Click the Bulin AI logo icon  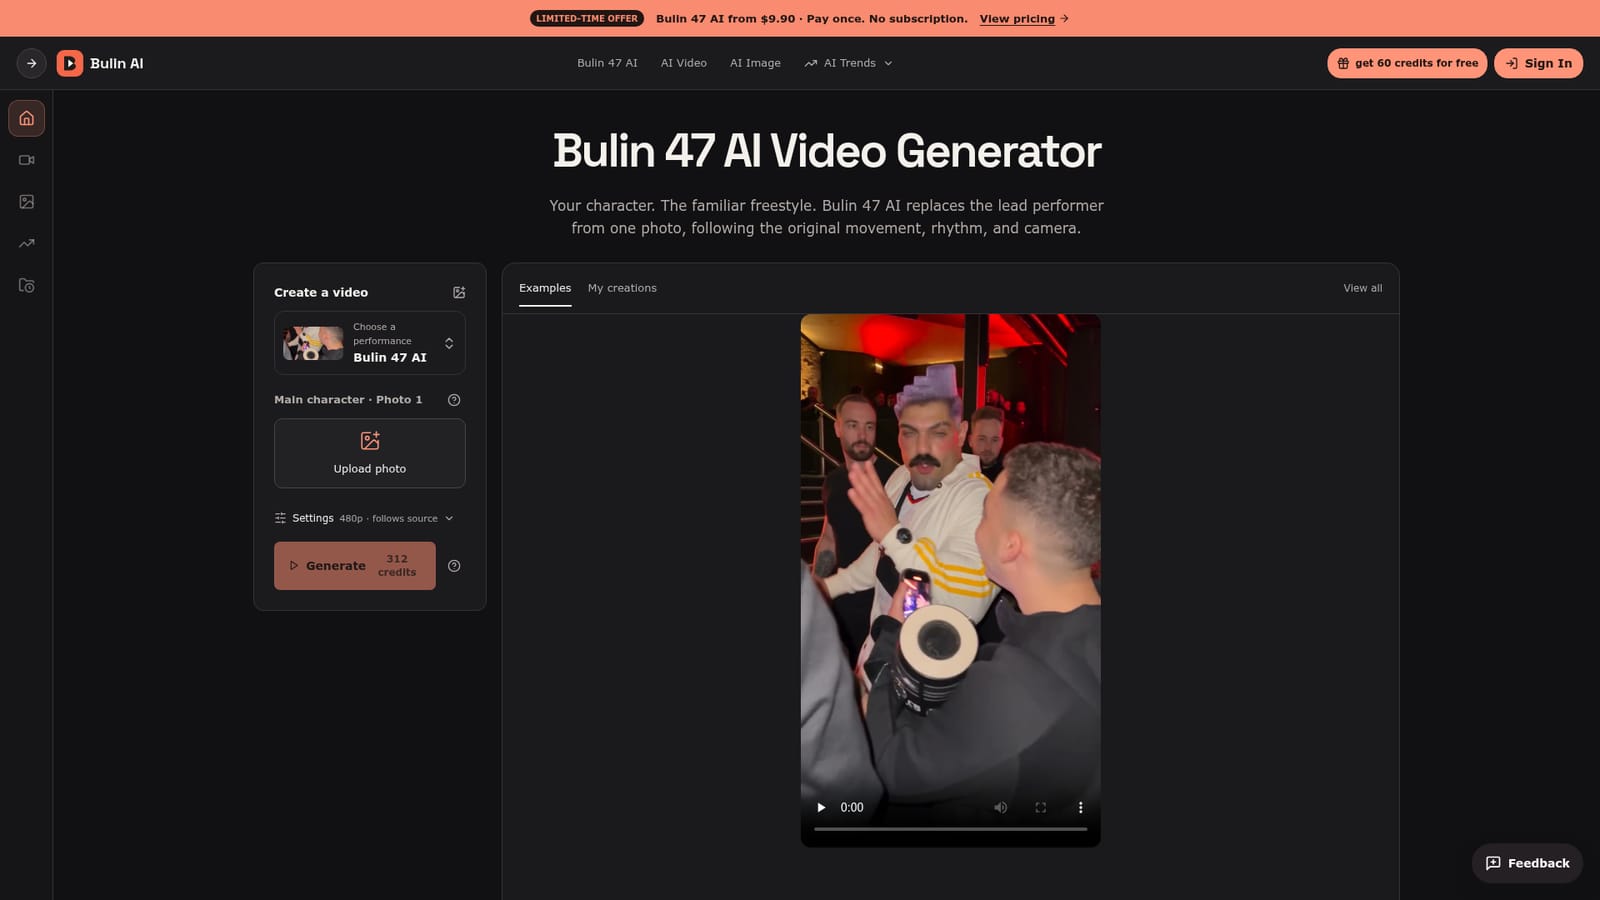[70, 63]
